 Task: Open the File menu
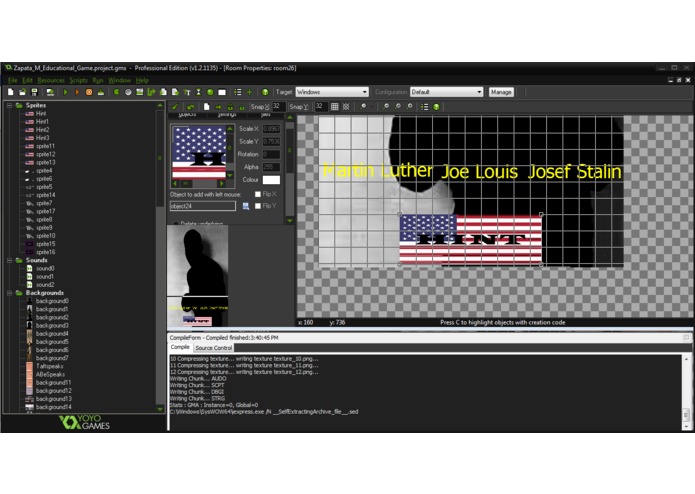(x=12, y=80)
